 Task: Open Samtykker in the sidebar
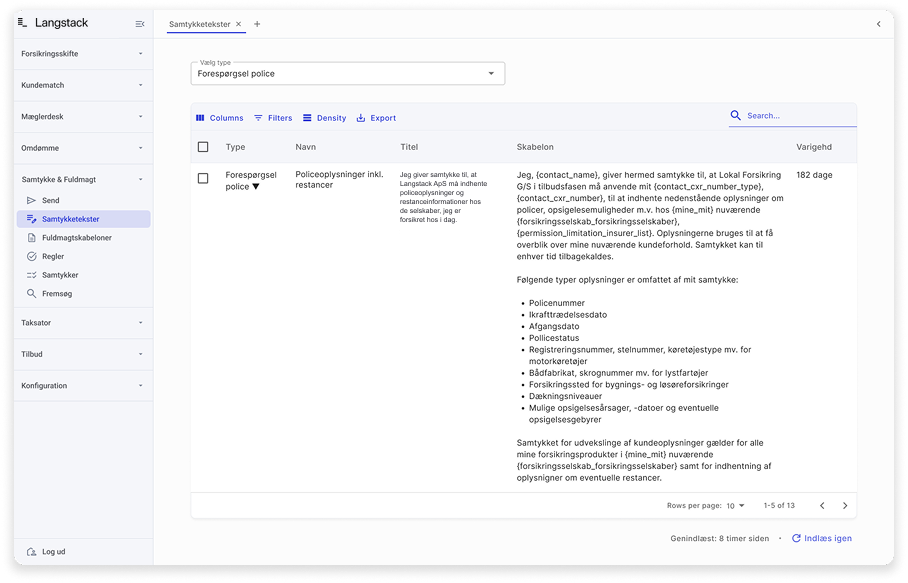coord(83,275)
